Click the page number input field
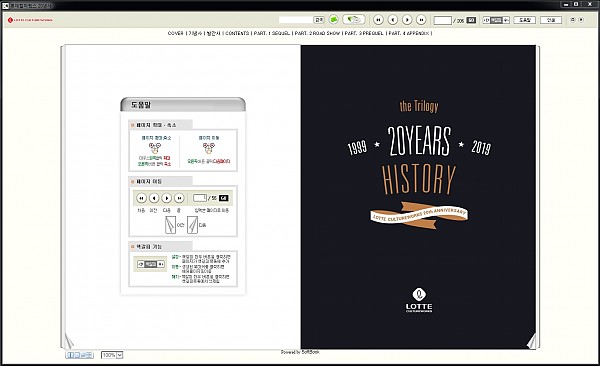This screenshot has height=366, width=600. 443,20
